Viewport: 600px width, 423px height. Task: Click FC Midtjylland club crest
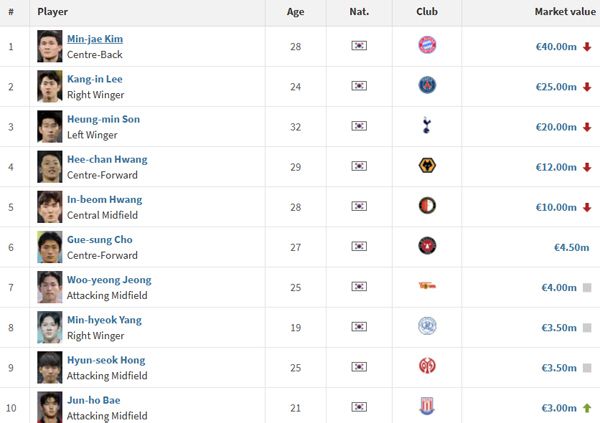coord(427,246)
